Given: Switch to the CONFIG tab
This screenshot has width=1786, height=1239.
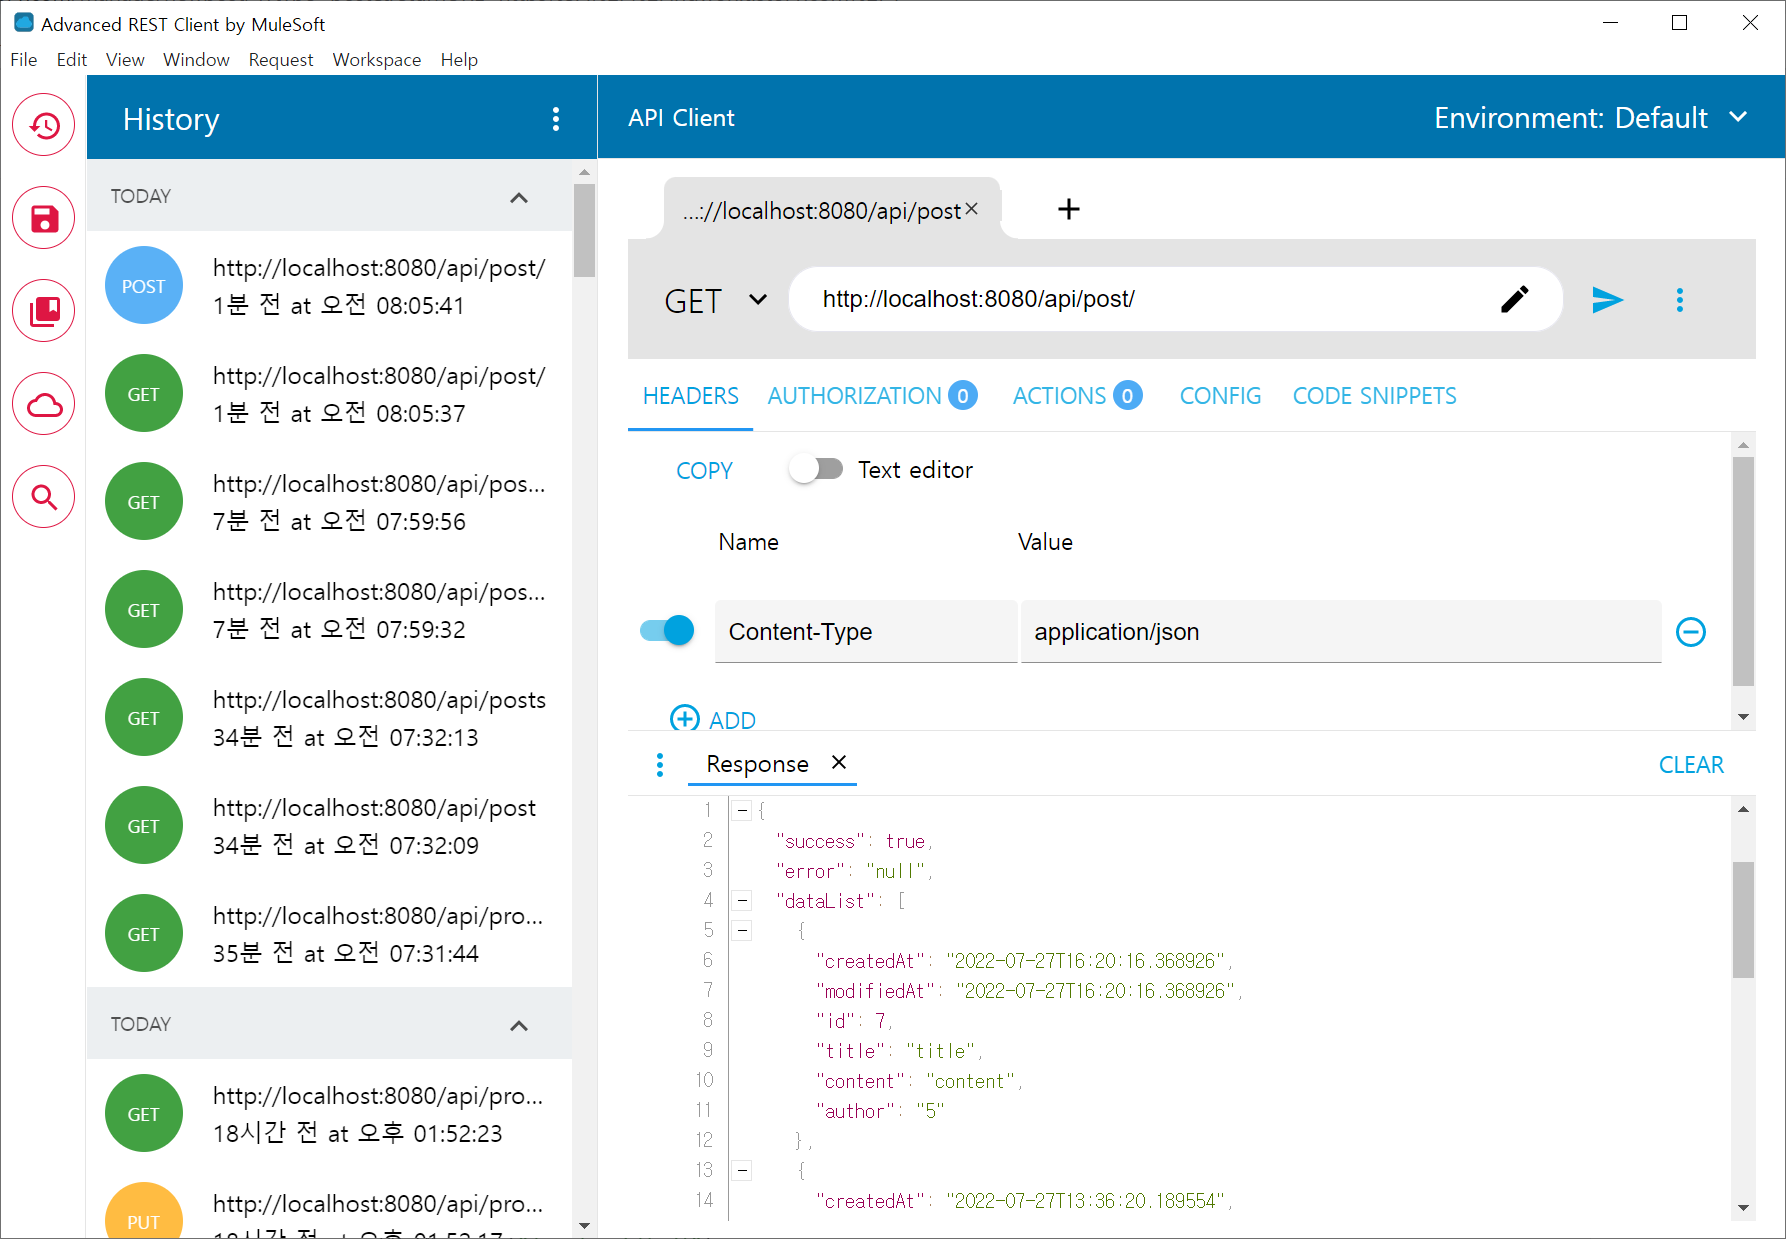Looking at the screenshot, I should point(1220,396).
